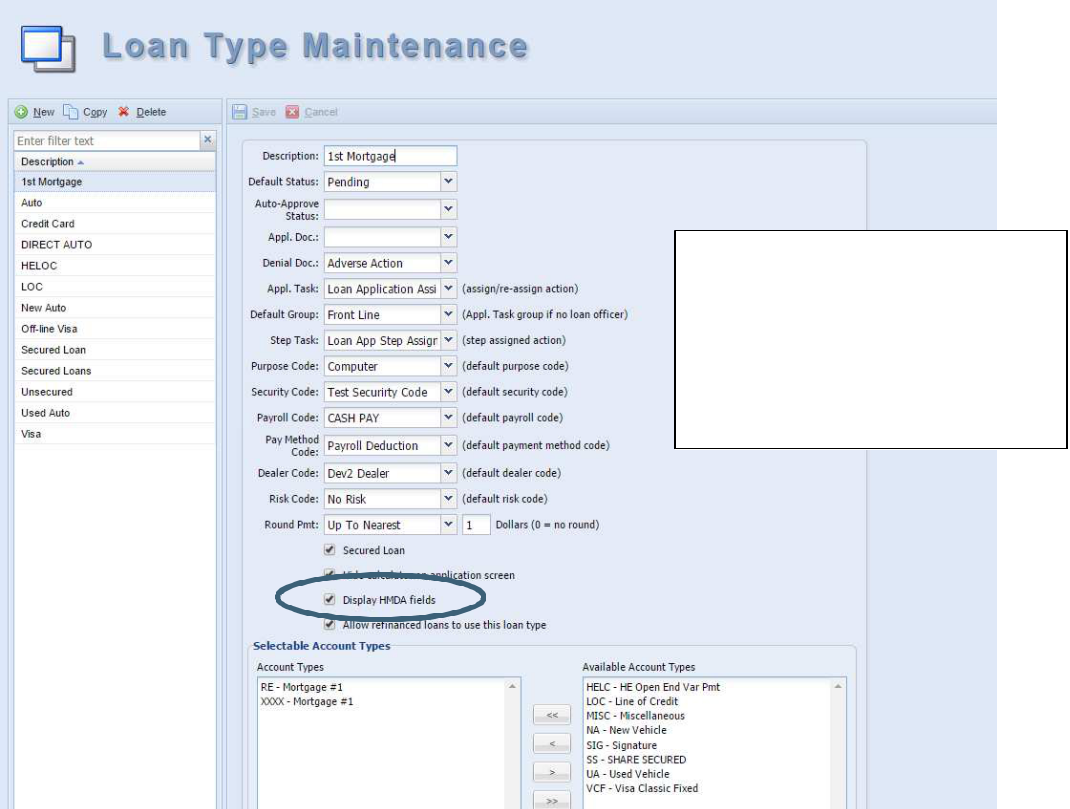
Task: Open the Denial Doc. dropdown
Action: 448,263
